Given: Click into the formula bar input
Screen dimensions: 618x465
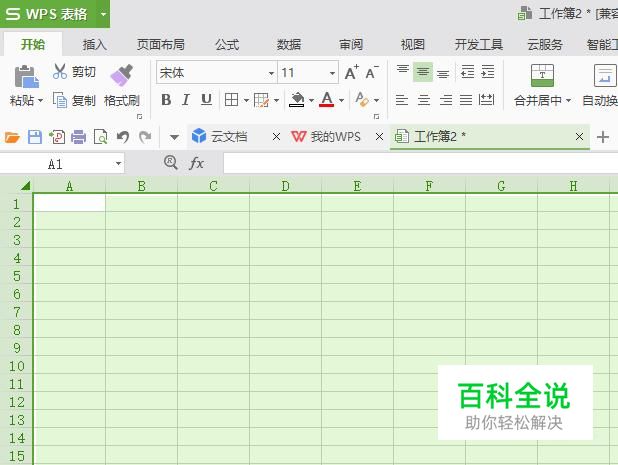Looking at the screenshot, I should (421, 163).
